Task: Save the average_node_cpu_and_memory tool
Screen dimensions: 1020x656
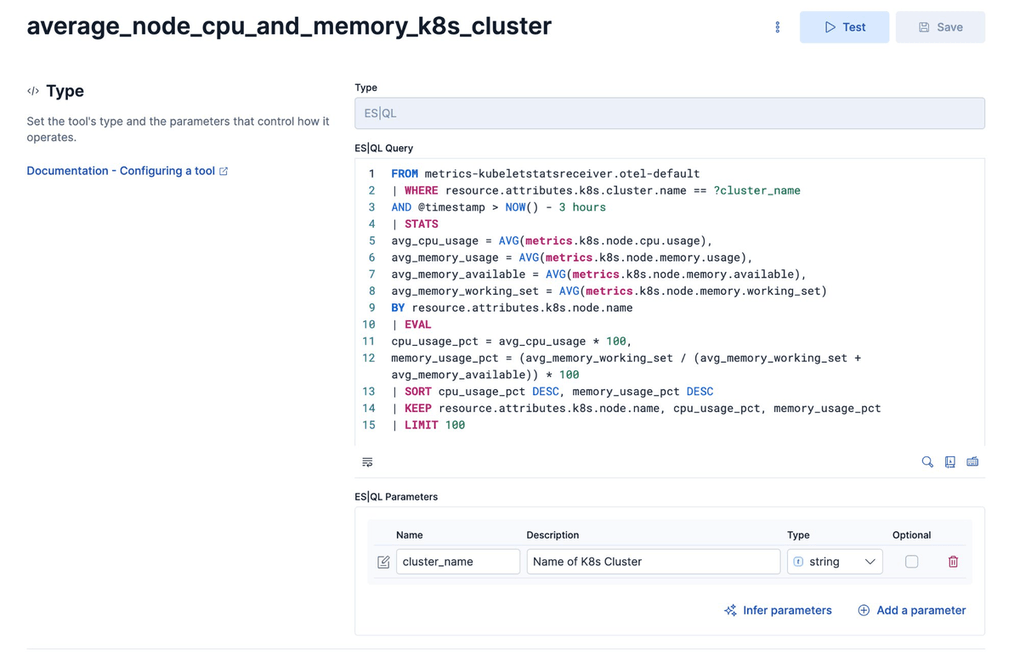Action: click(x=939, y=27)
